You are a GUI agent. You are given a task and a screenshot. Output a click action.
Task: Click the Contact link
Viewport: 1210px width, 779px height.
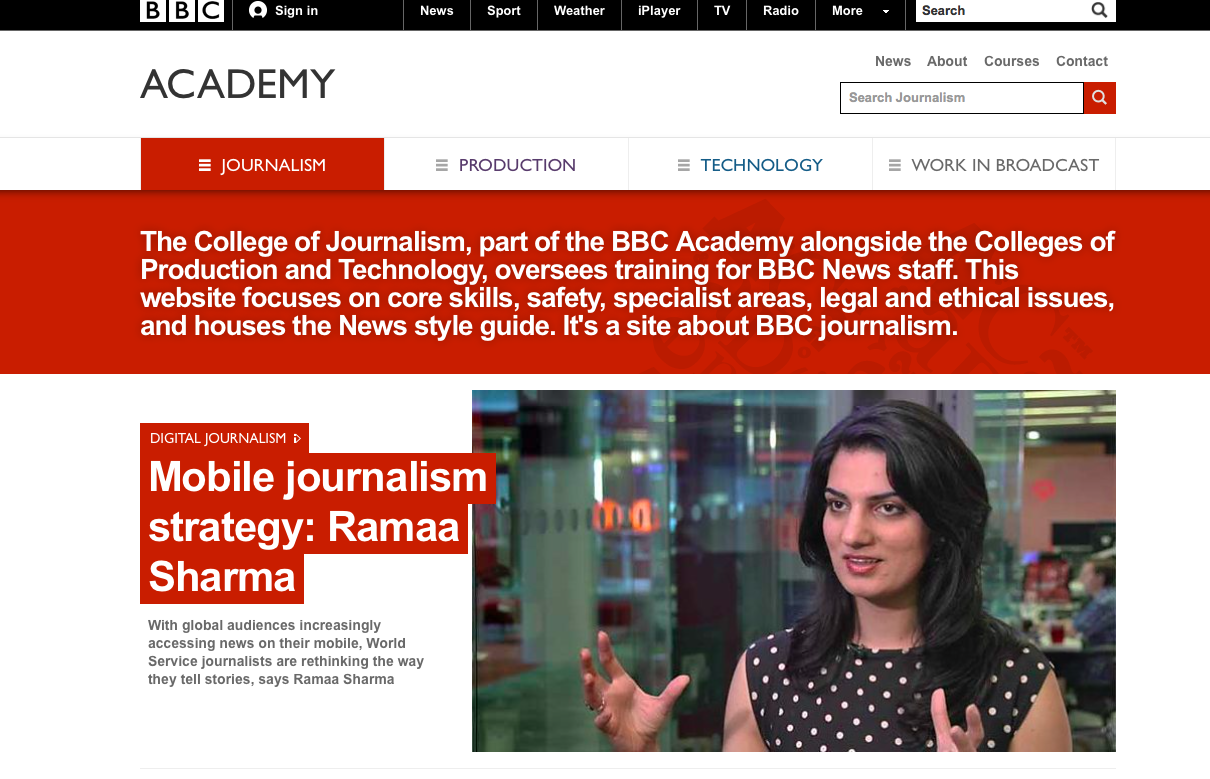pyautogui.click(x=1082, y=61)
